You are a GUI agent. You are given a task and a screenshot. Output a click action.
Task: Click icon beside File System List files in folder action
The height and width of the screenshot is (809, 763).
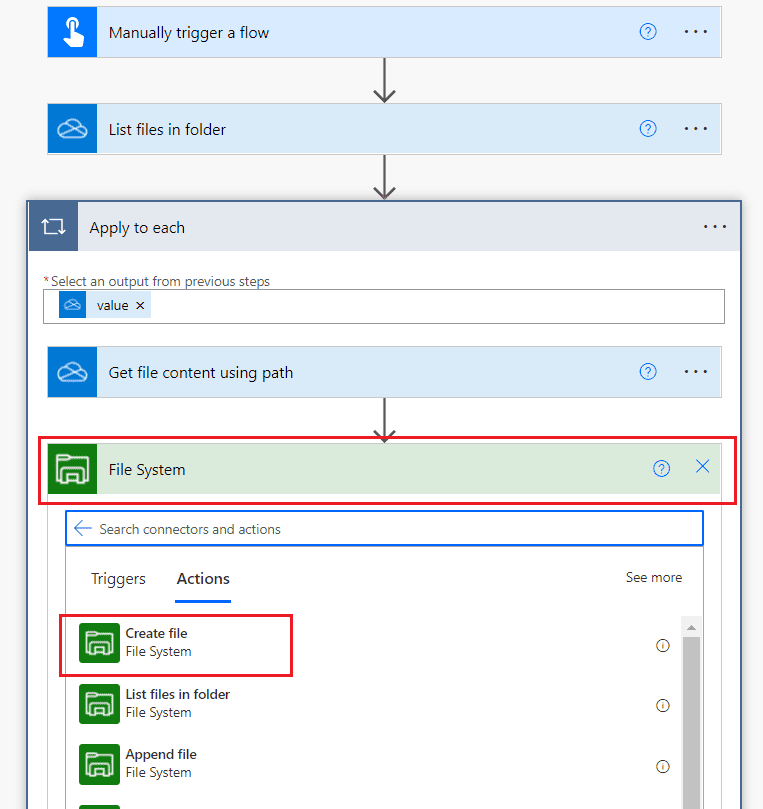point(100,704)
